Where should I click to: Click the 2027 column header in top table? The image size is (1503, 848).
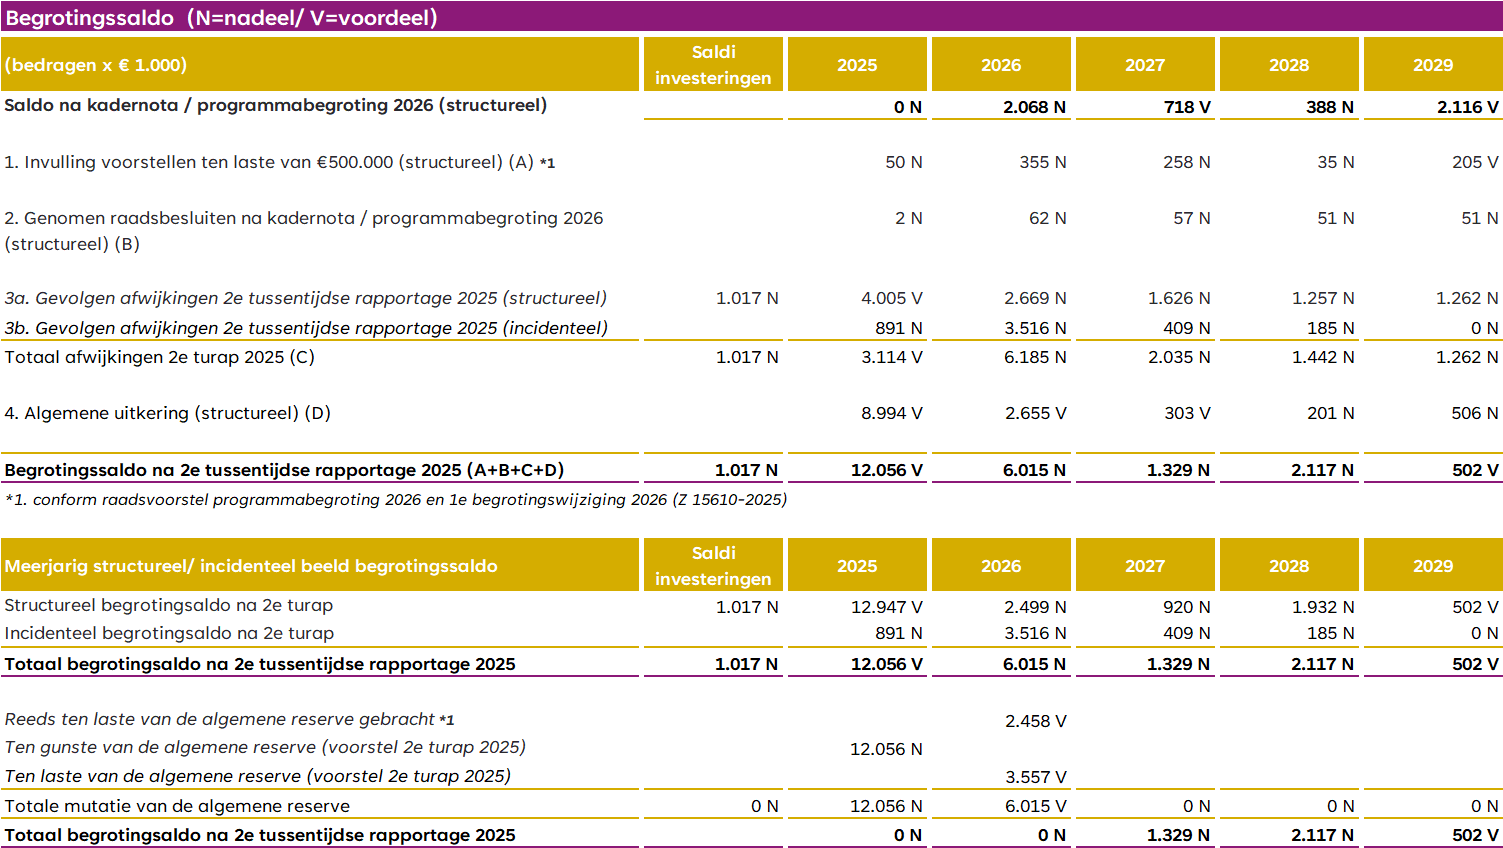click(1144, 65)
